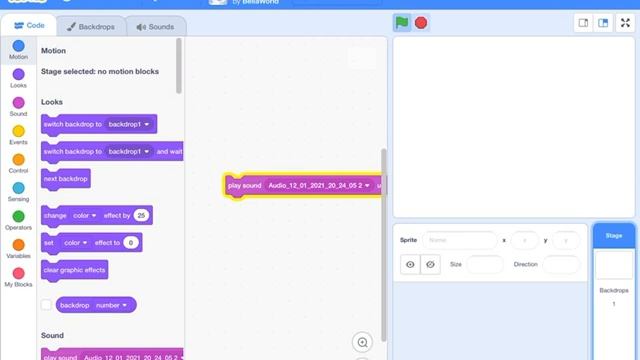Switch to small stage layout
The width and height of the screenshot is (640, 360).
(x=583, y=23)
